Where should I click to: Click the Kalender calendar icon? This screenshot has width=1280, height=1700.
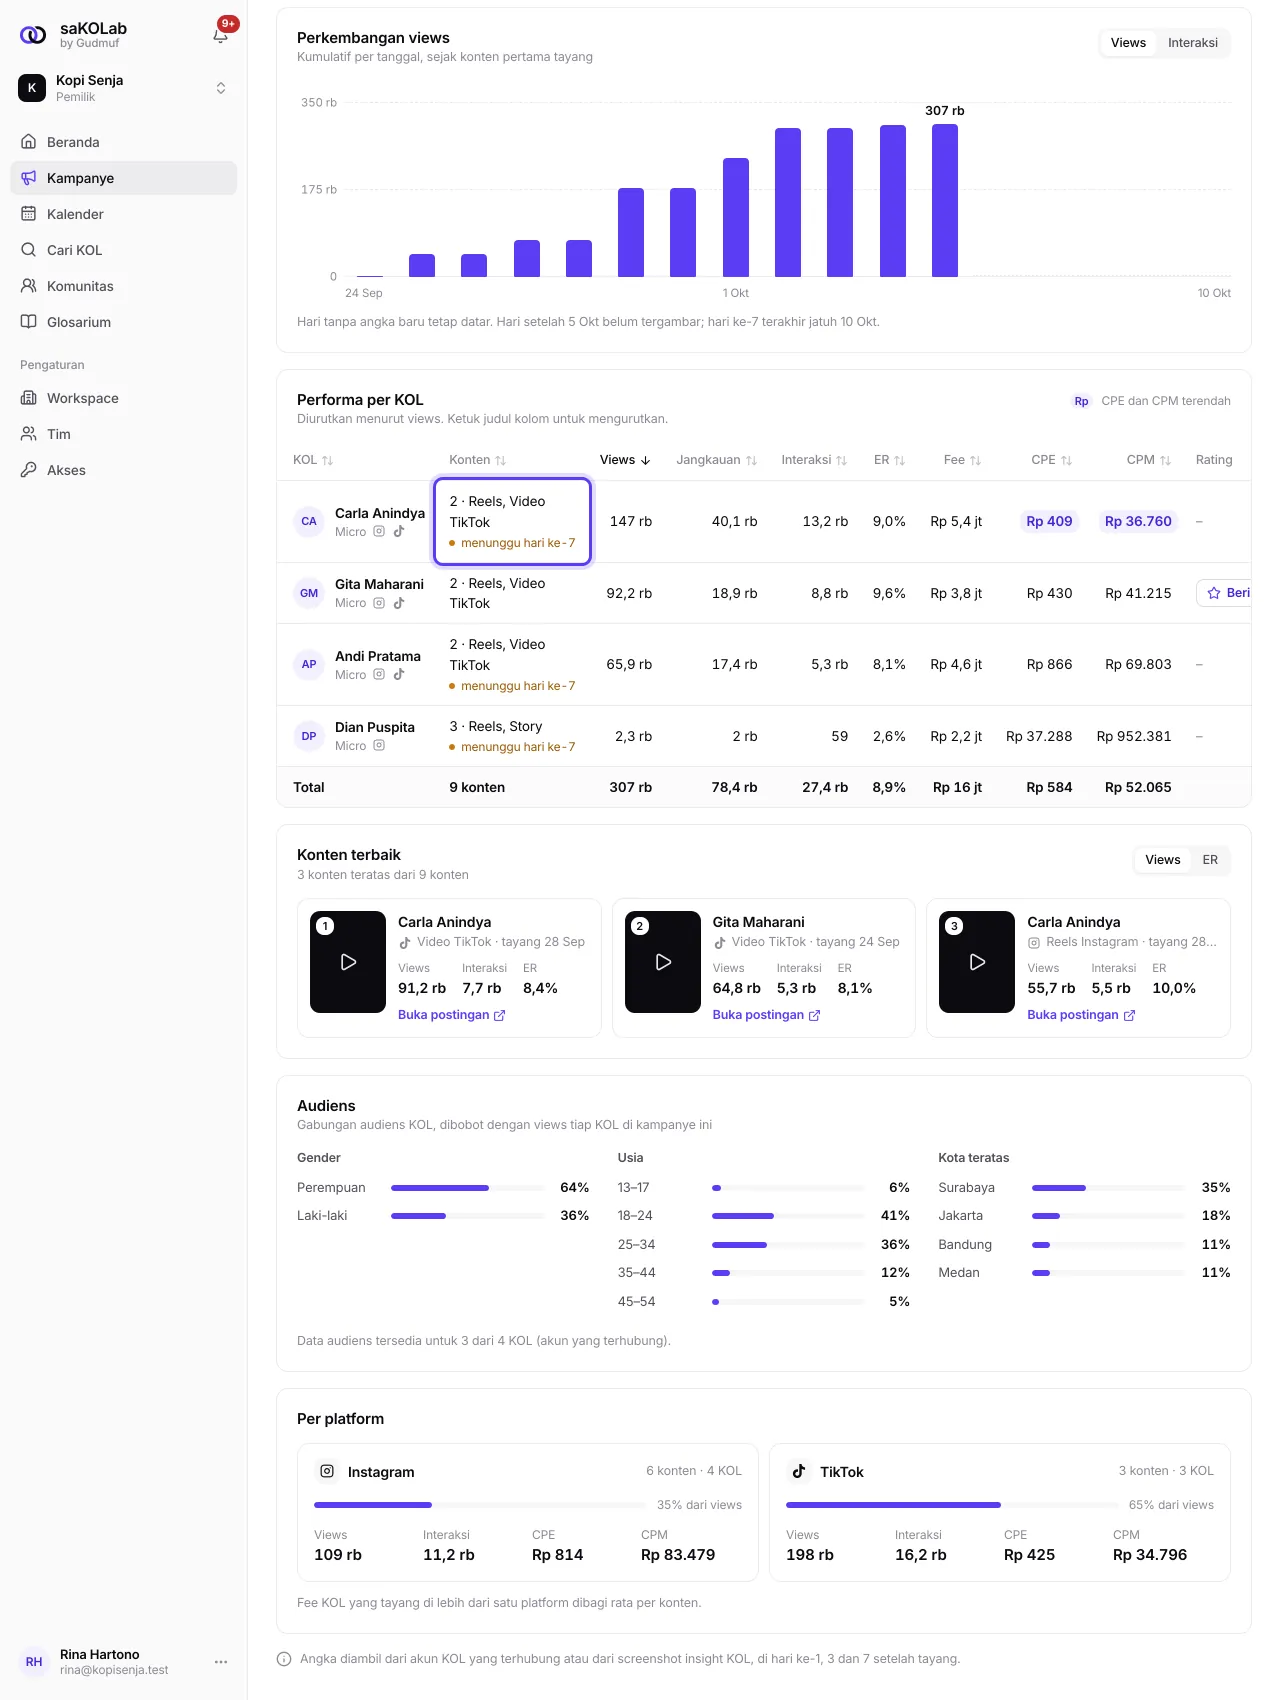tap(29, 214)
